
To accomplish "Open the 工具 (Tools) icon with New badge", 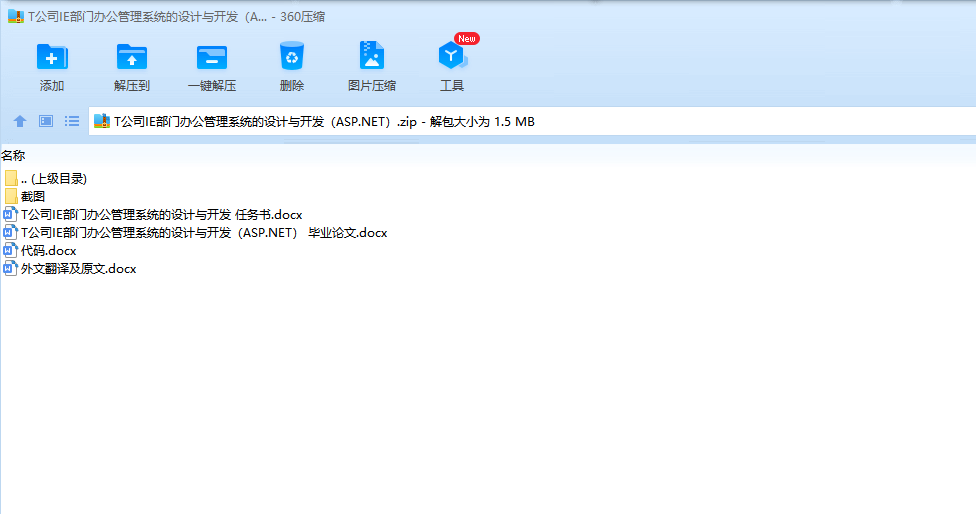I will [452, 56].
